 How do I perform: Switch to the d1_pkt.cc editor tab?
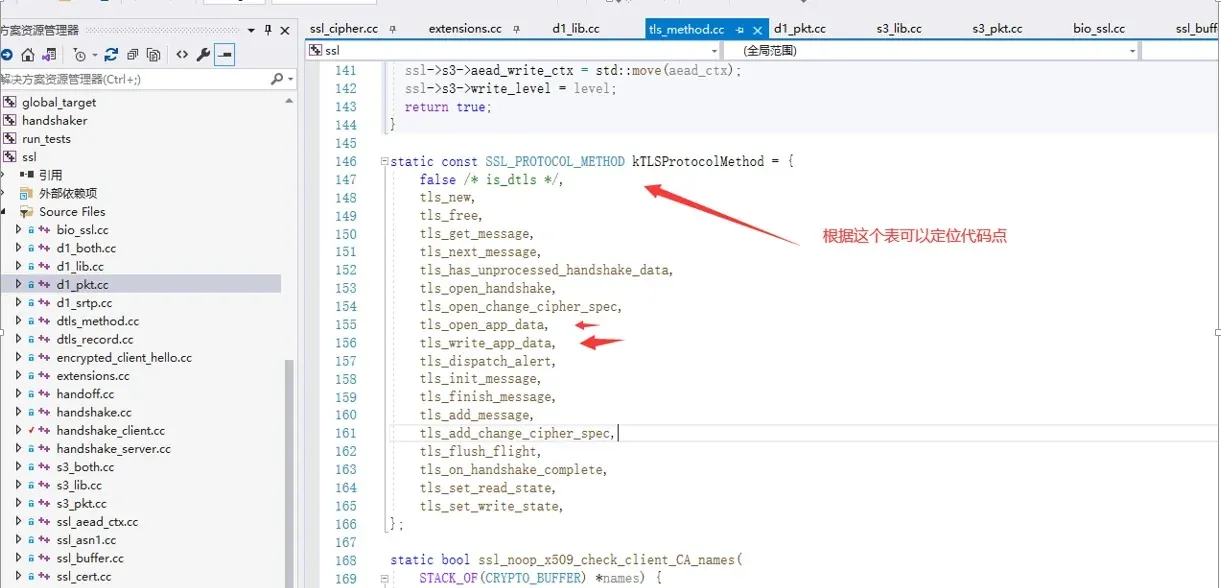click(799, 29)
